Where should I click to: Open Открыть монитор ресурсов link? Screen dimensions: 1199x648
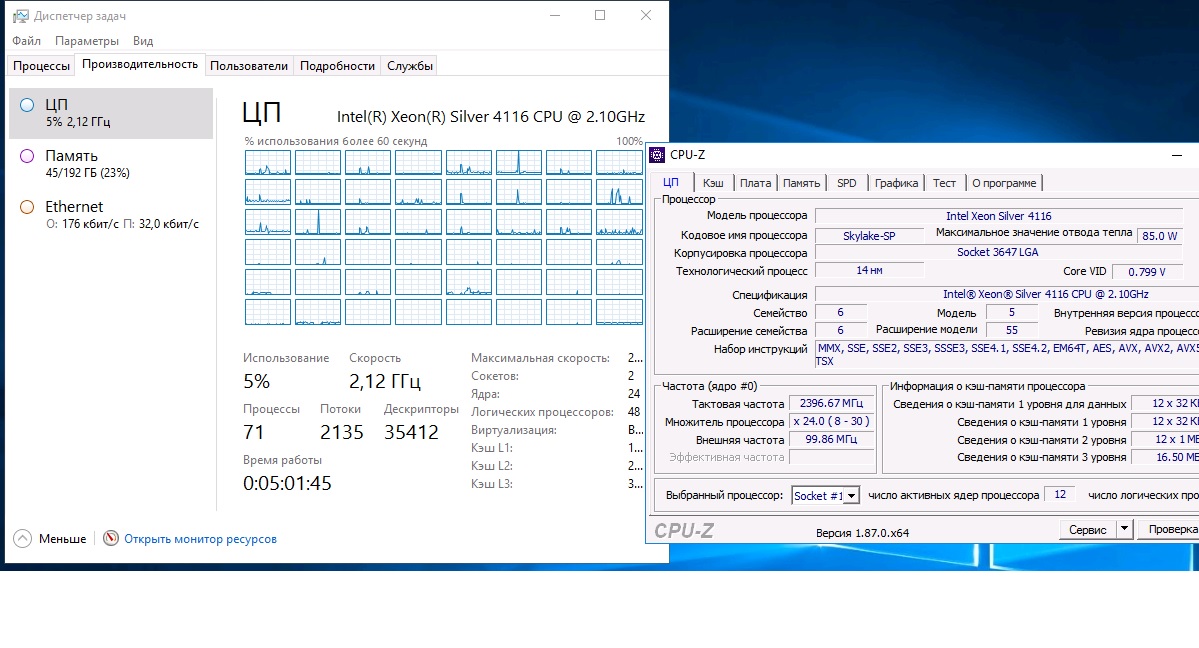(200, 539)
